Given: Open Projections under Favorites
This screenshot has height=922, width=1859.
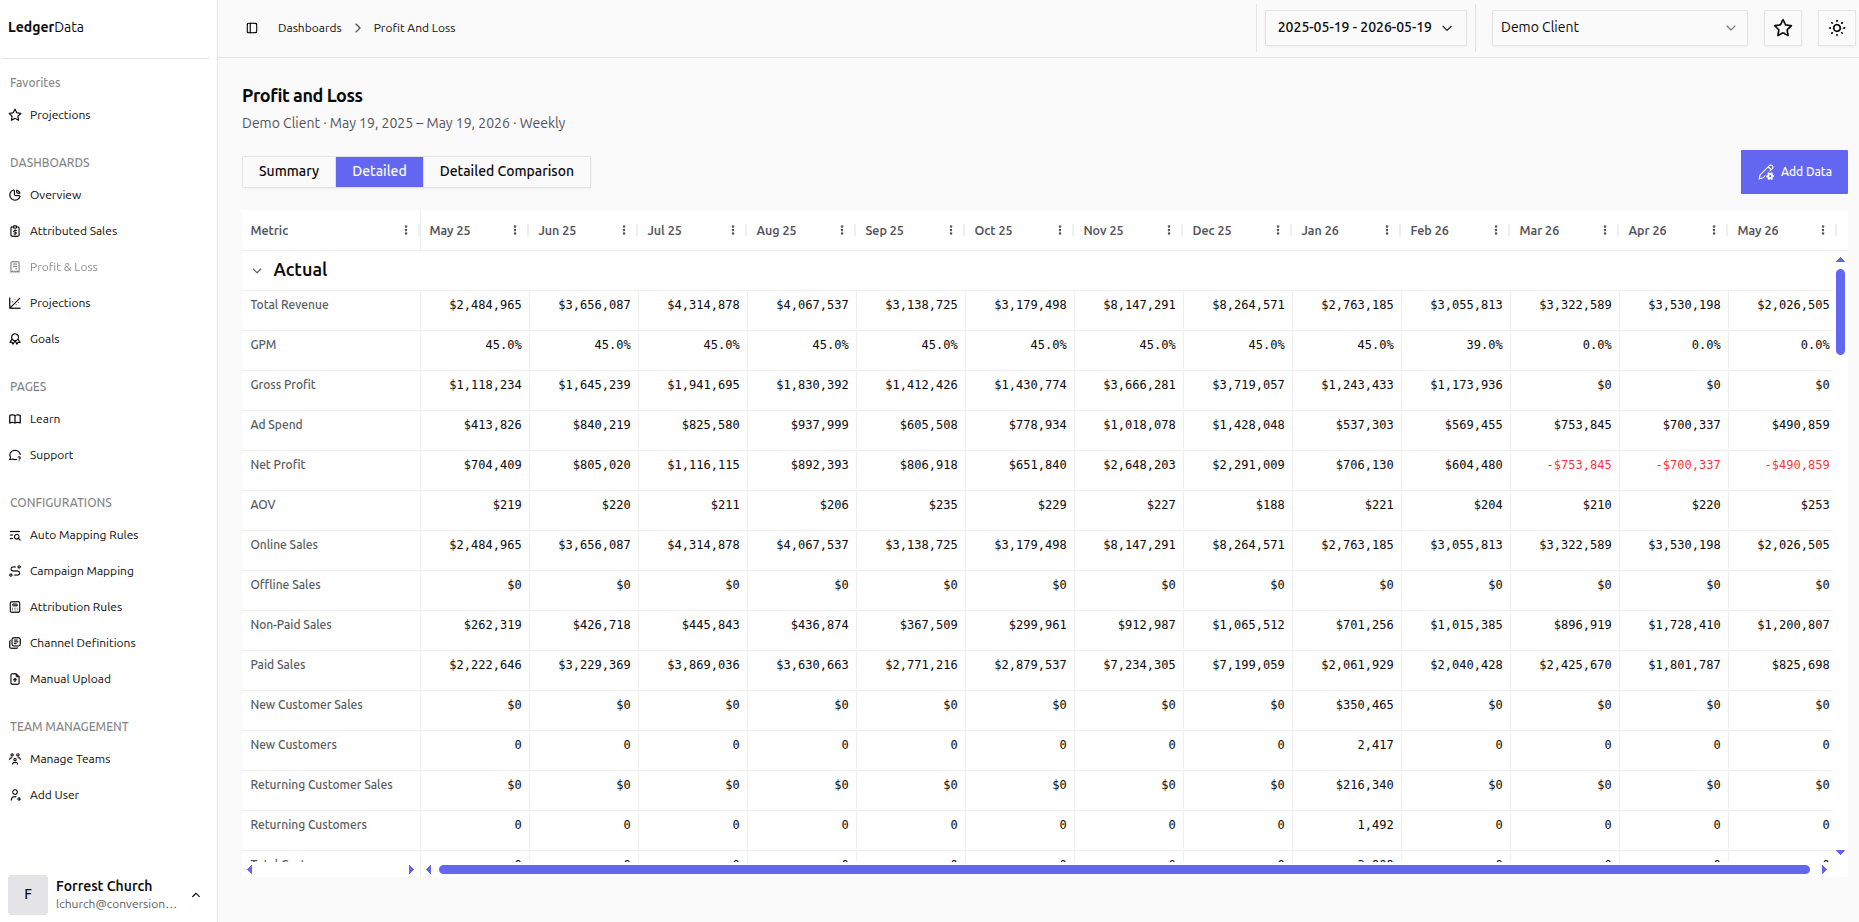Looking at the screenshot, I should tap(60, 115).
